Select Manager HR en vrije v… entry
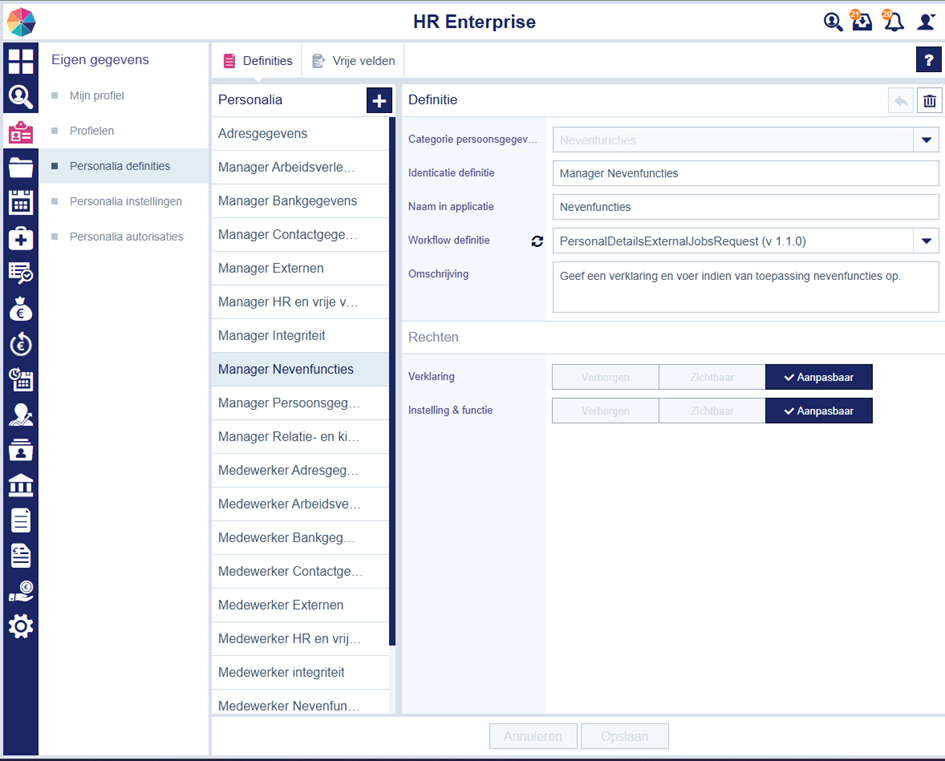This screenshot has height=761, width=945. tap(300, 302)
